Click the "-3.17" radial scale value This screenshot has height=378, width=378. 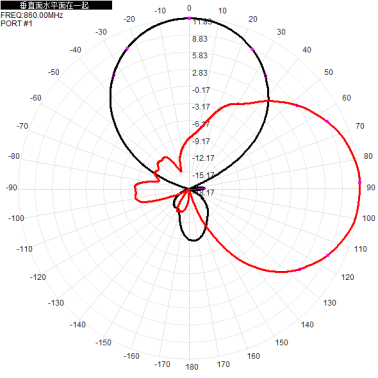(x=201, y=107)
